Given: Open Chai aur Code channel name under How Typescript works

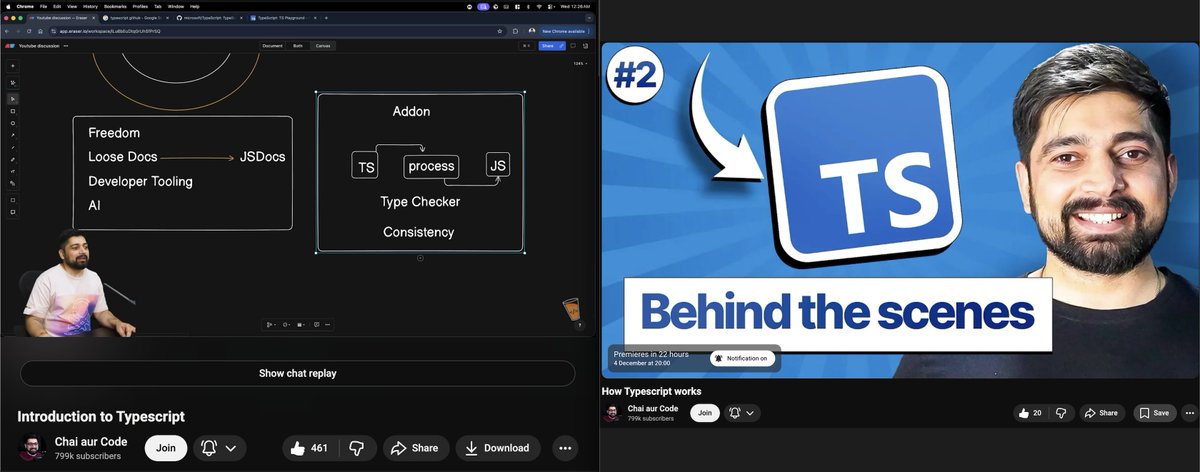Looking at the screenshot, I should (653, 408).
